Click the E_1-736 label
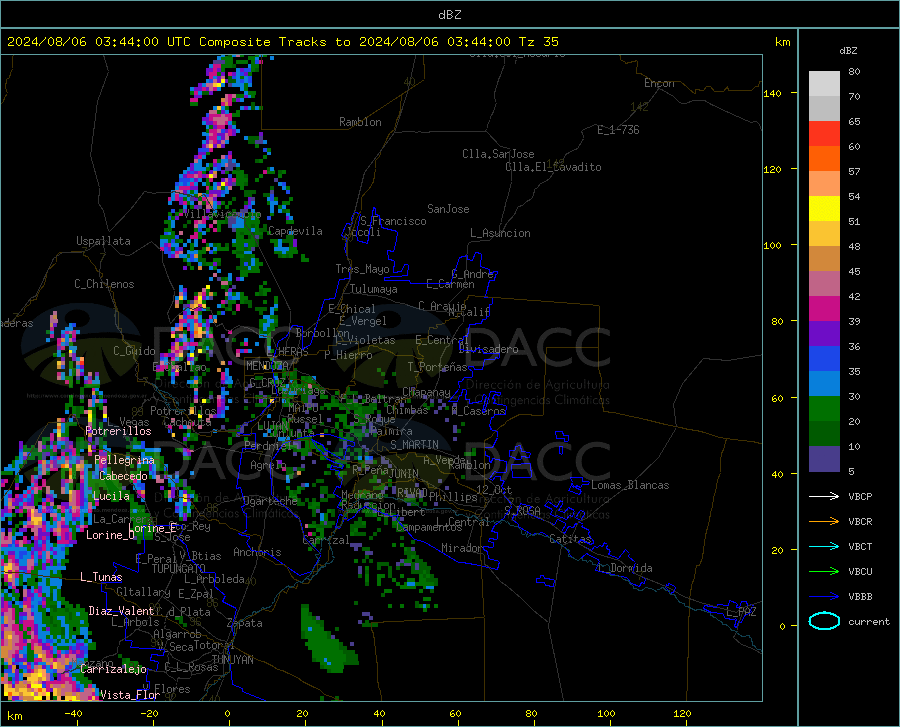900x727 pixels. 618,130
